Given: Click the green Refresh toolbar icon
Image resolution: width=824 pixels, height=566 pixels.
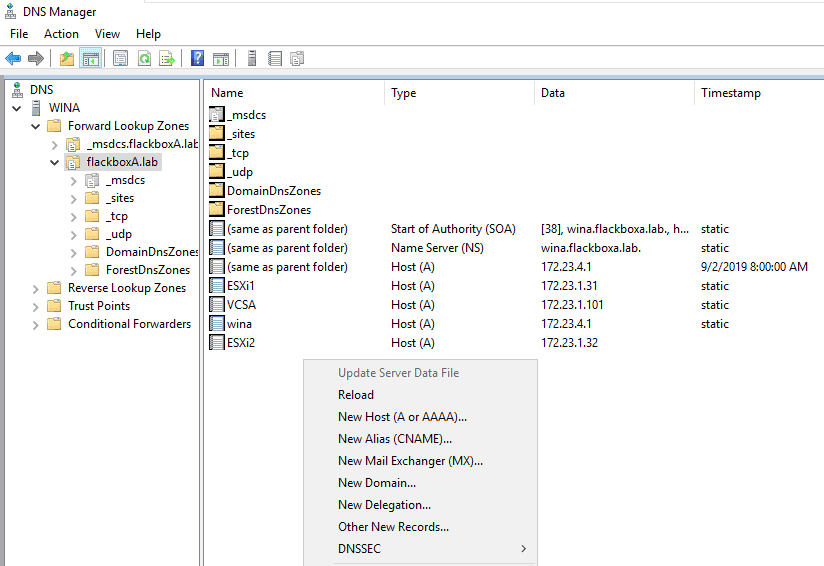Looking at the screenshot, I should point(144,59).
